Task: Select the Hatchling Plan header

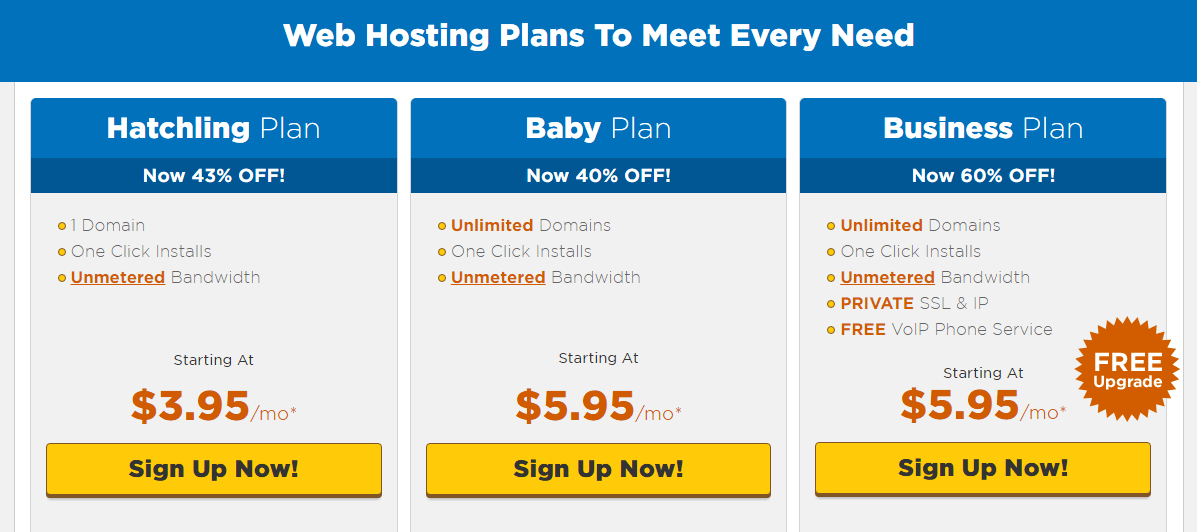Action: [x=214, y=128]
